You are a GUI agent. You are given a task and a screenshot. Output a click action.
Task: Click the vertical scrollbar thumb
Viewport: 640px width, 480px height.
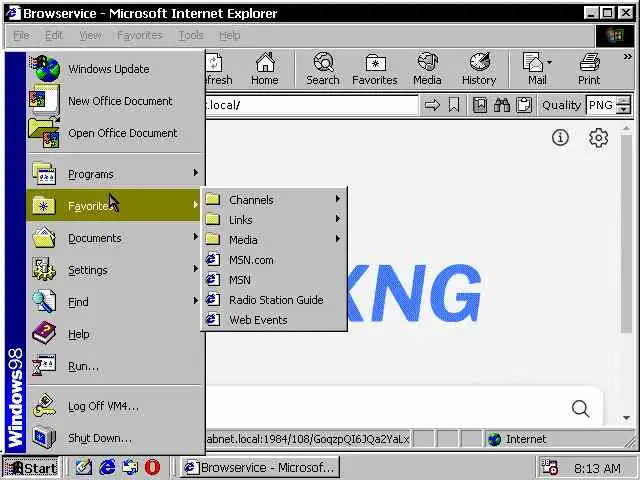click(x=626, y=233)
